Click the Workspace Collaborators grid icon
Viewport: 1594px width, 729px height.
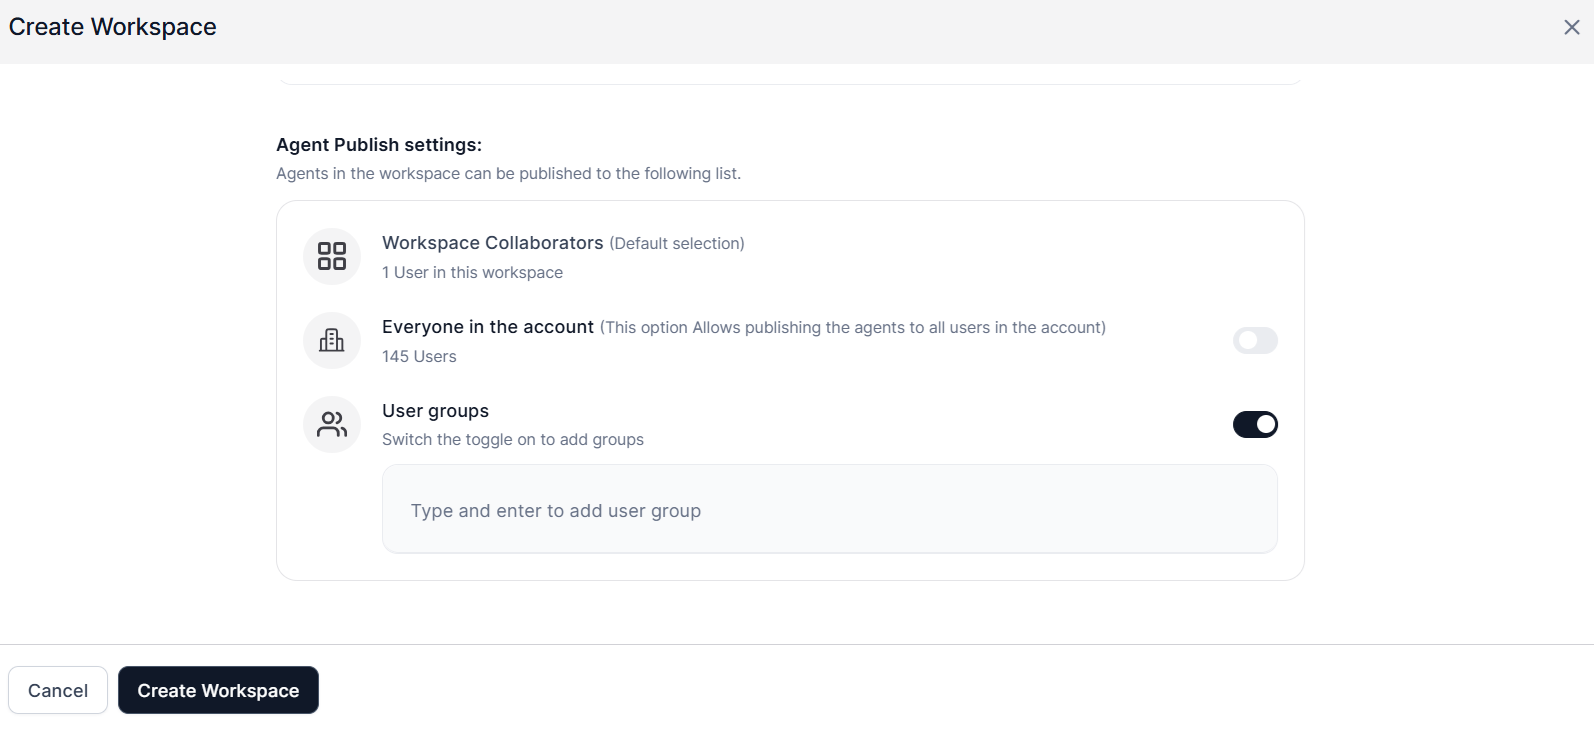click(x=332, y=256)
